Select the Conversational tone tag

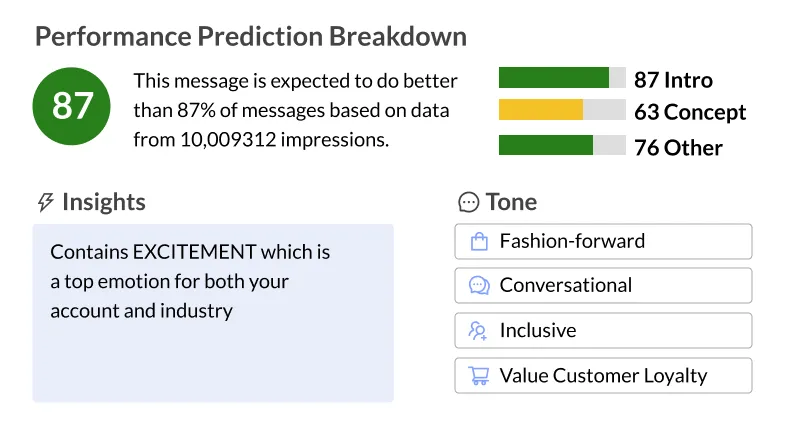(x=602, y=286)
